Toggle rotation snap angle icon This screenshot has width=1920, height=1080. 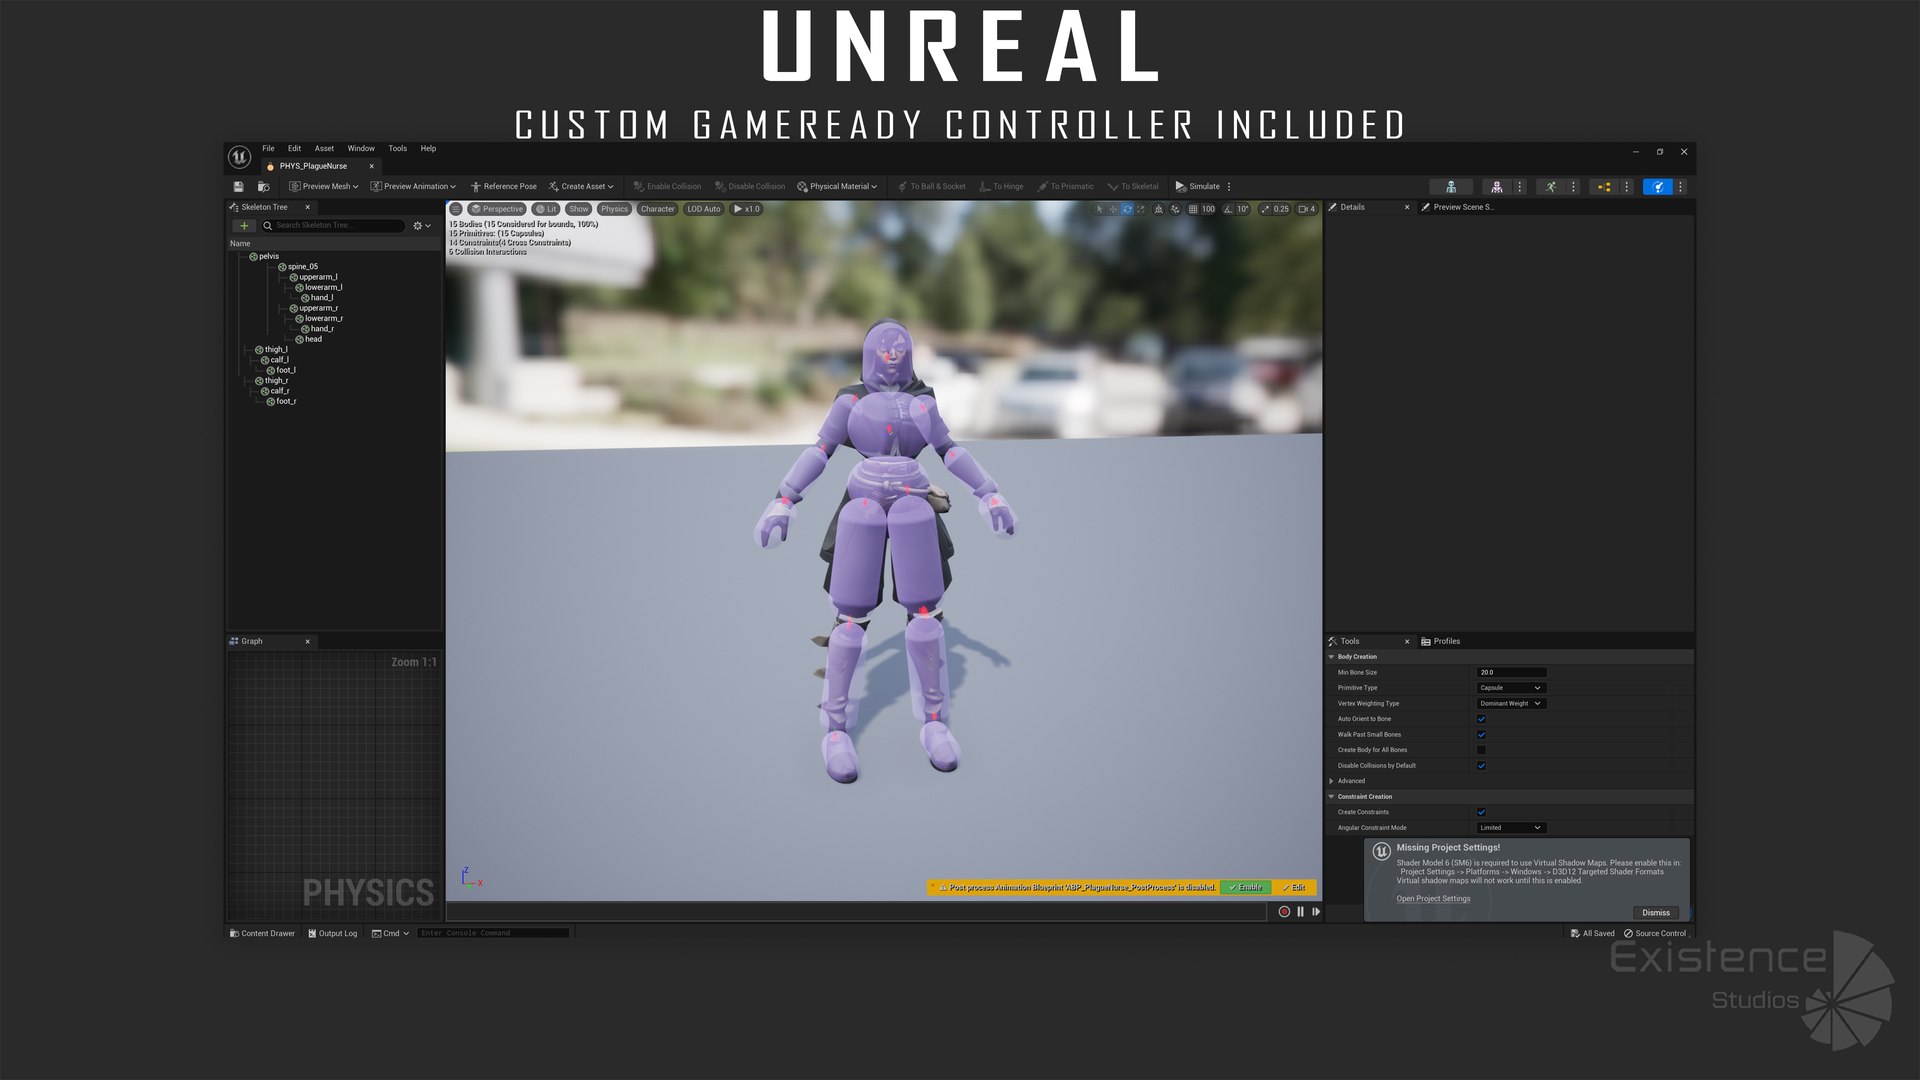(x=1228, y=209)
